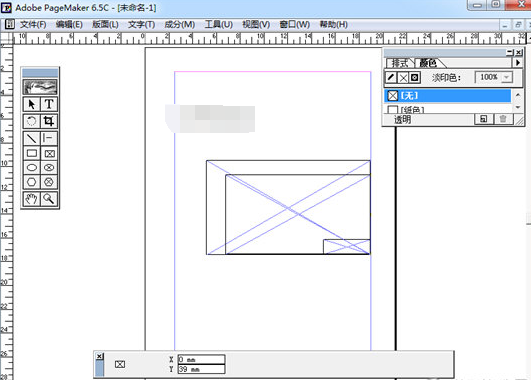Click the Y position input field
Screen dimensions: 531x380
(x=201, y=369)
